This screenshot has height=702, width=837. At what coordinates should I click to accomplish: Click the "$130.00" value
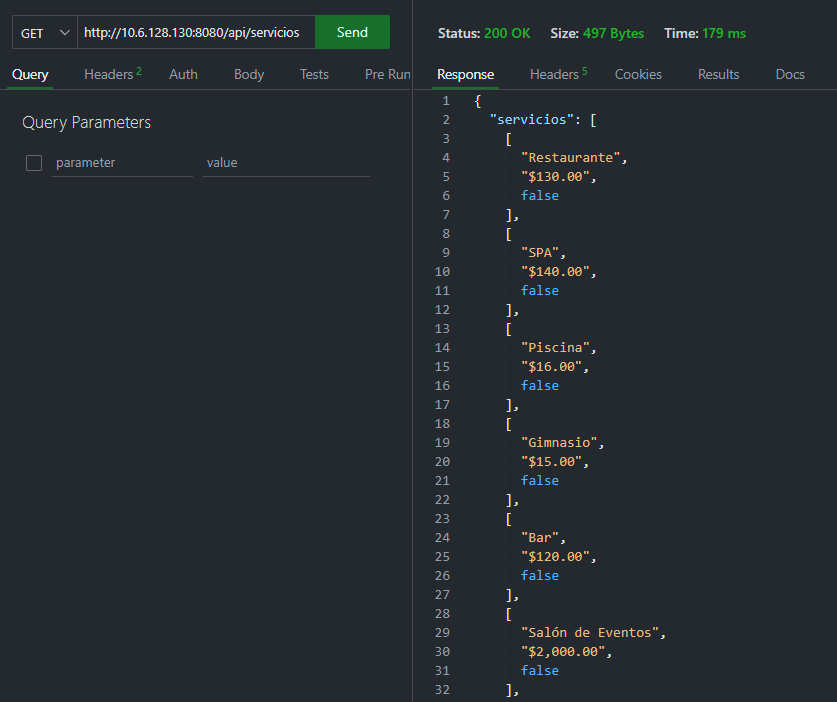pyautogui.click(x=555, y=177)
